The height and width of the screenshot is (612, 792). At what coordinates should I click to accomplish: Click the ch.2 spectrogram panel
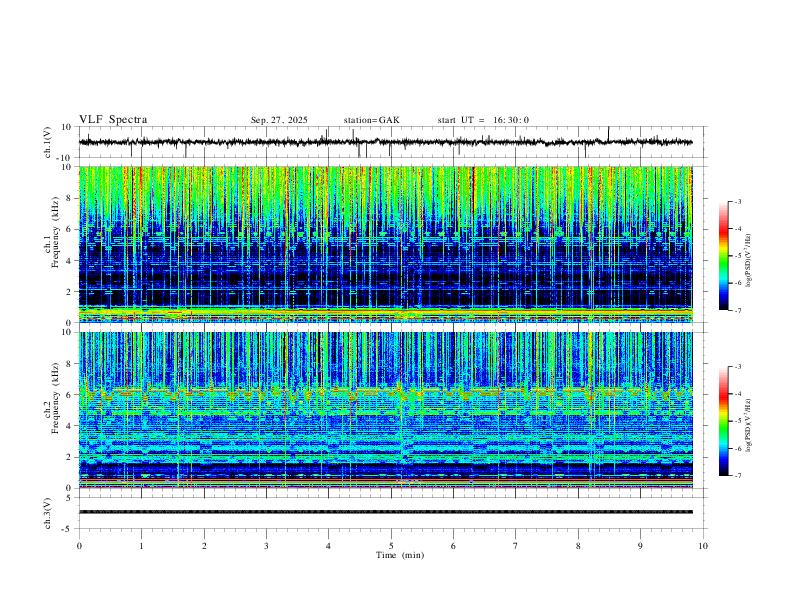[386, 410]
